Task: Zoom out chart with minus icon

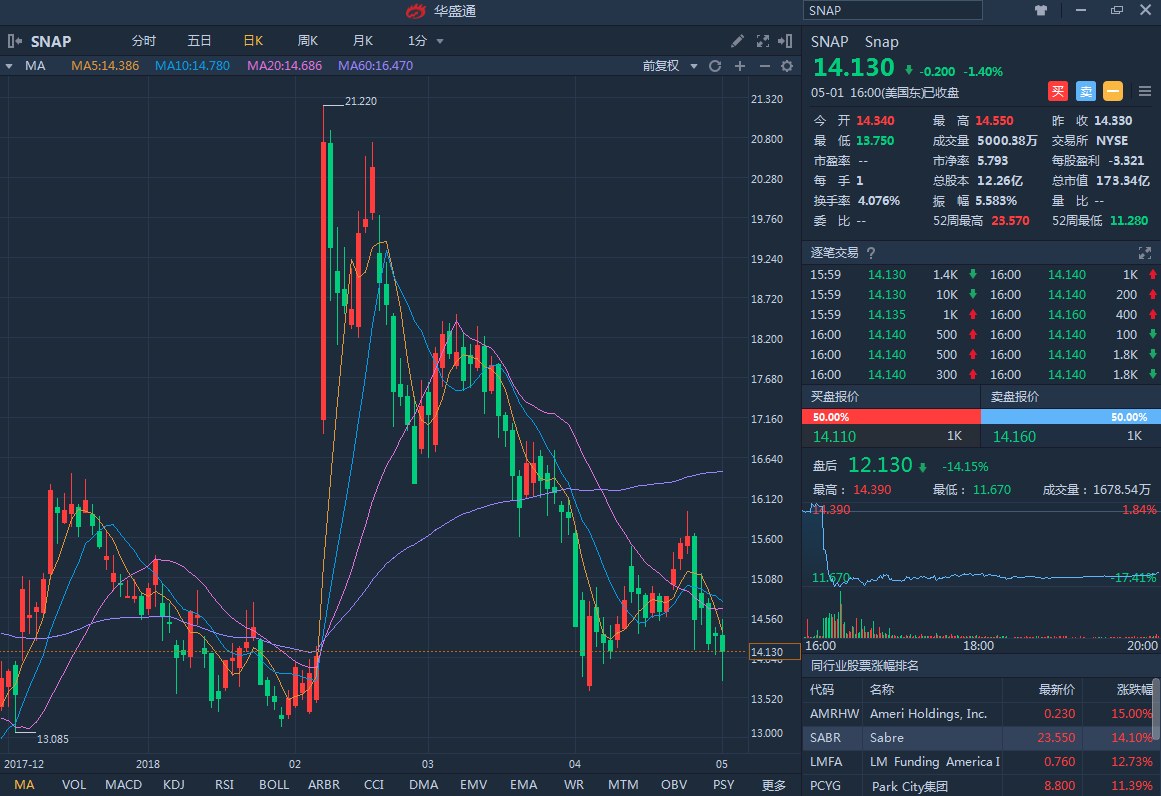Action: (x=764, y=66)
